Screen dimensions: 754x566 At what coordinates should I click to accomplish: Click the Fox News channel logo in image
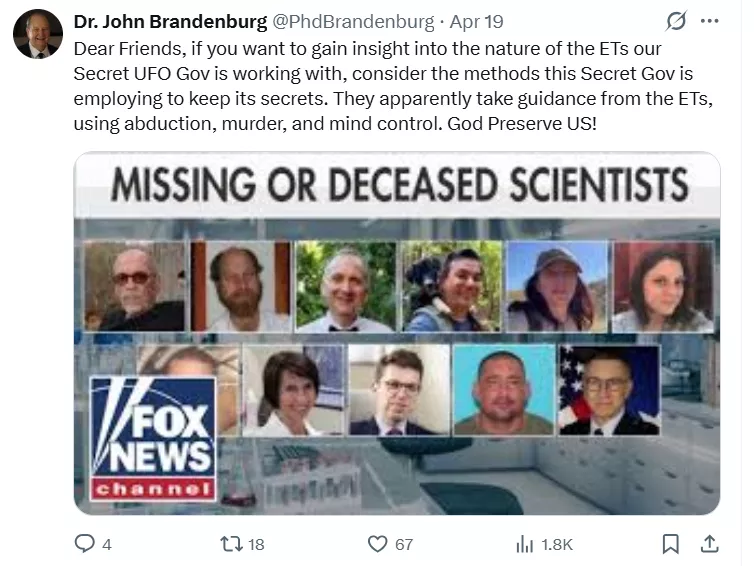[x=153, y=439]
